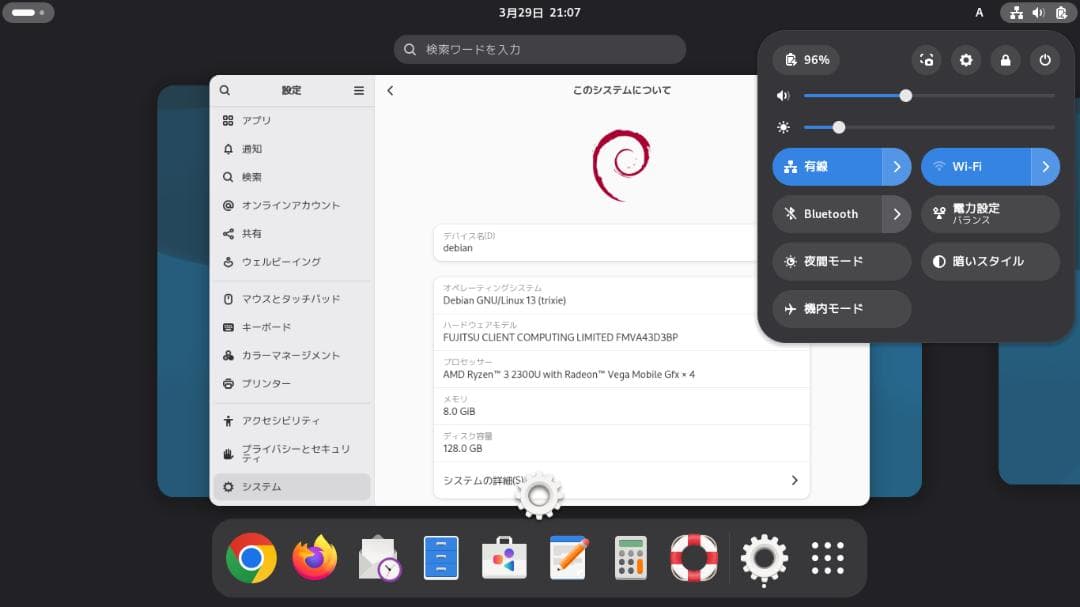Select 検索 in settings sidebar
This screenshot has width=1080, height=607.
[292, 177]
